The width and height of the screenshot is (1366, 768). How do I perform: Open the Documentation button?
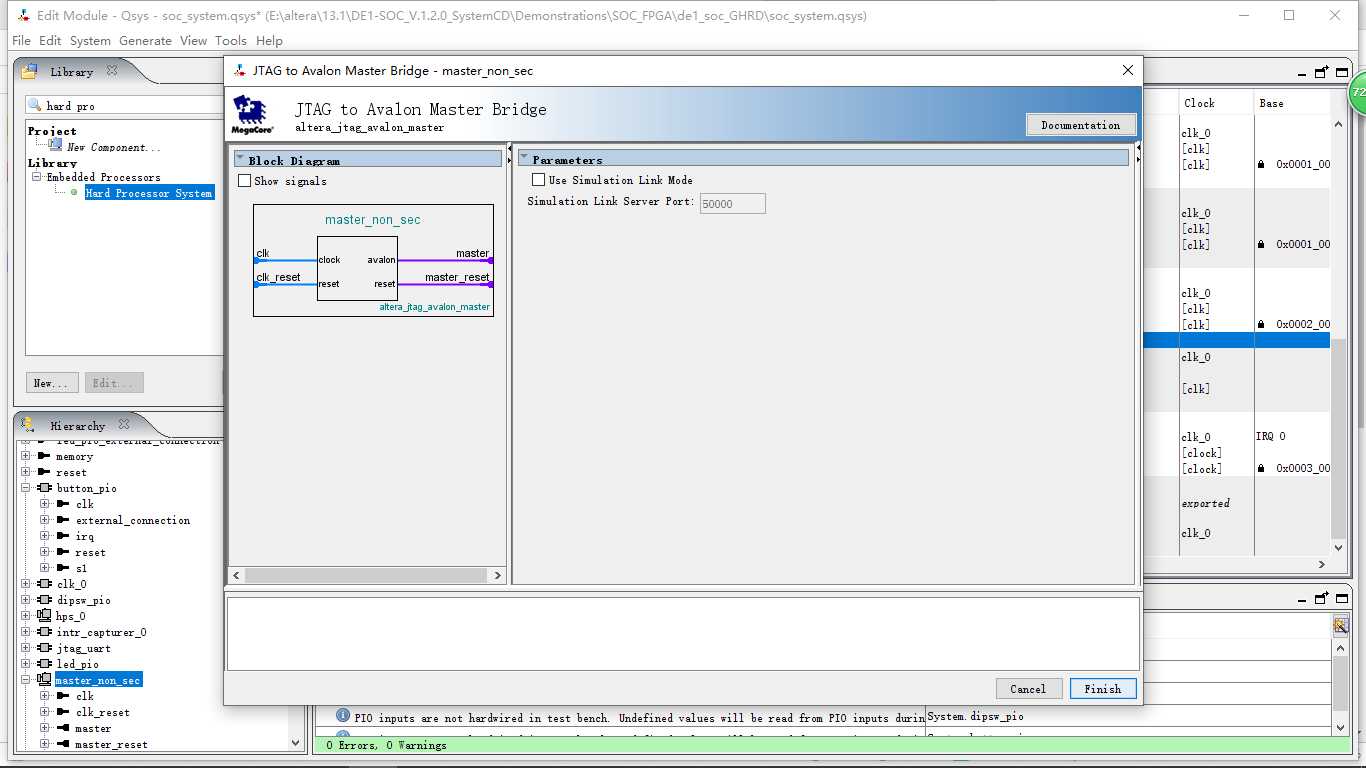(1081, 125)
